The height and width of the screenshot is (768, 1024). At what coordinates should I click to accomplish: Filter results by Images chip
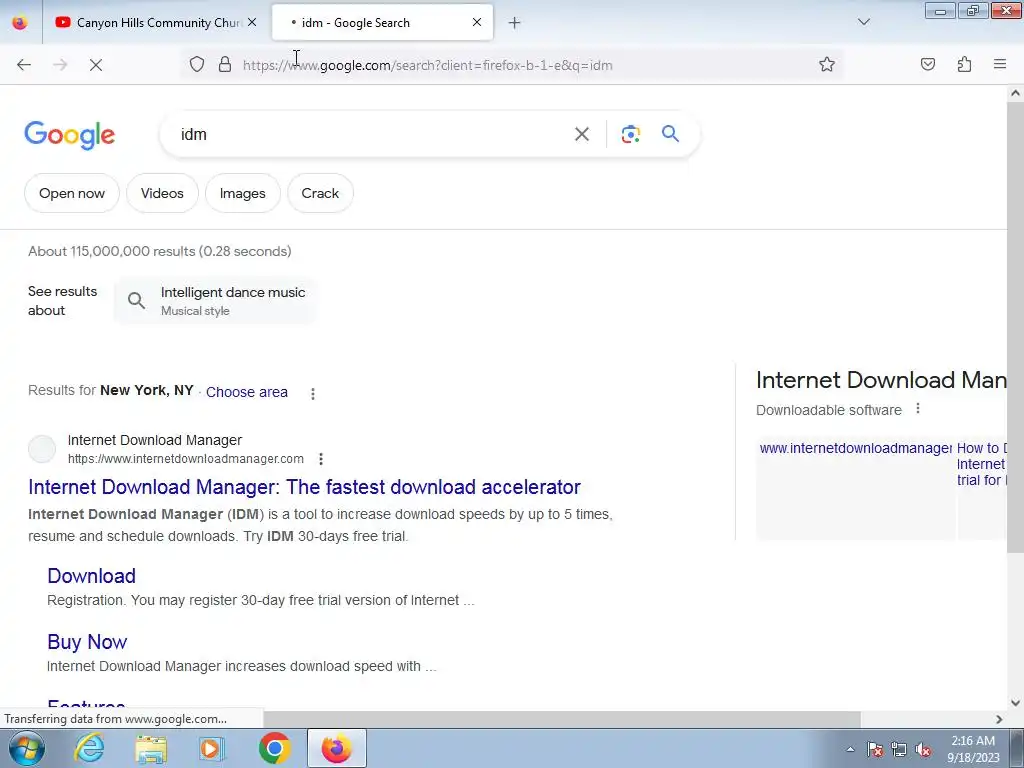click(x=242, y=193)
